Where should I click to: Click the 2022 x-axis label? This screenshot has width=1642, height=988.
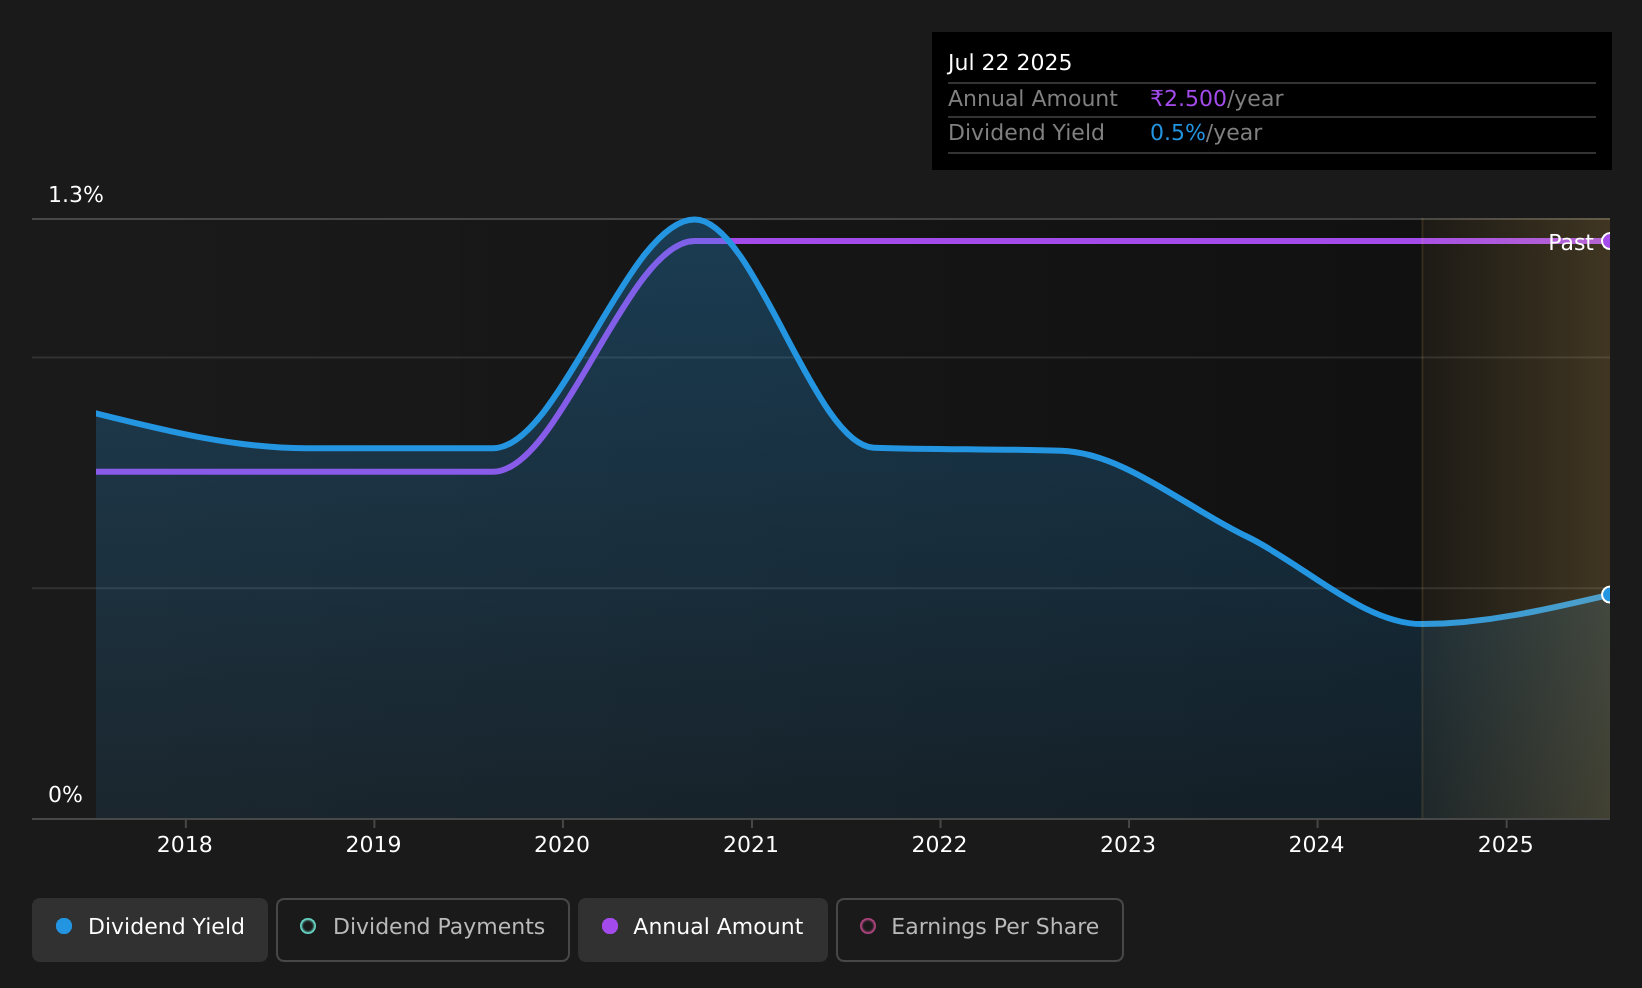tap(940, 845)
